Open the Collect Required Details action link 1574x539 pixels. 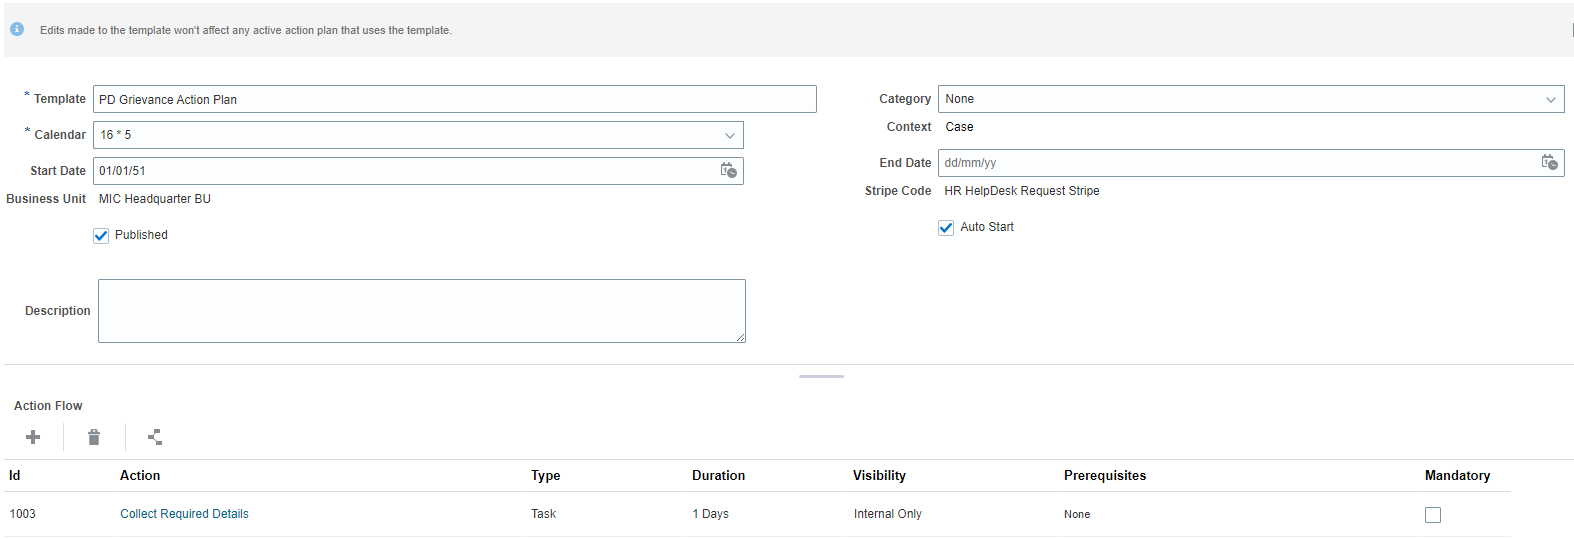pyautogui.click(x=184, y=514)
